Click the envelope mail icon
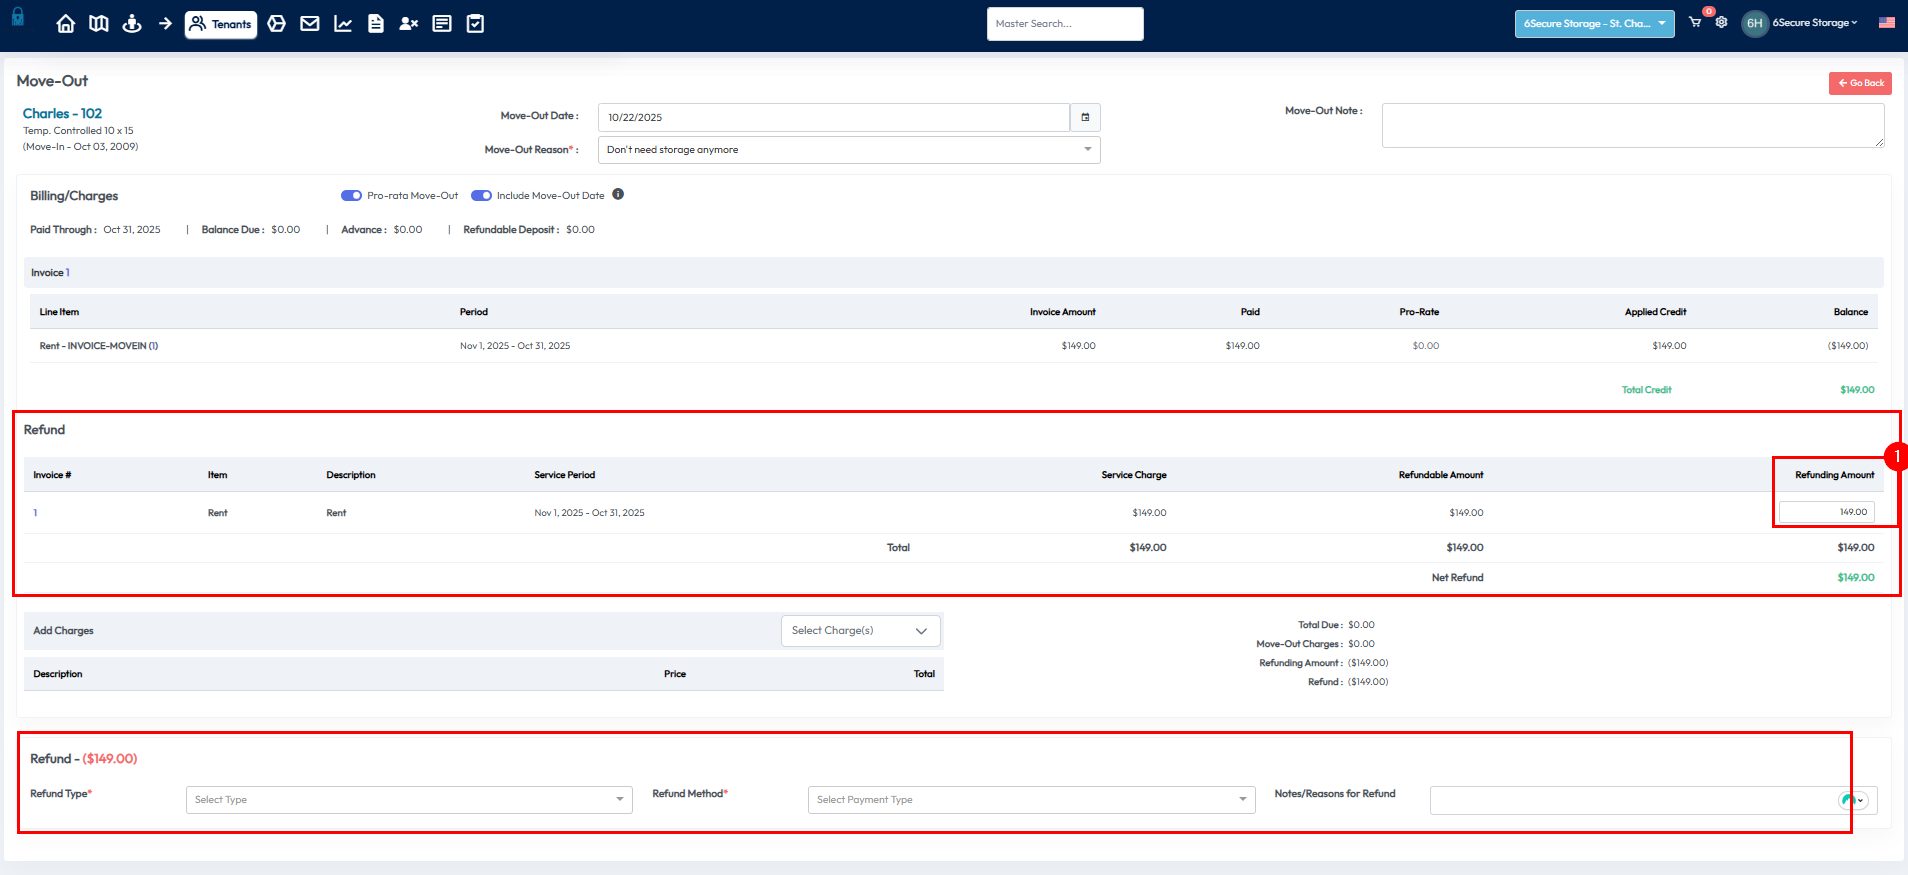Viewport: 1908px width, 875px height. click(x=310, y=24)
